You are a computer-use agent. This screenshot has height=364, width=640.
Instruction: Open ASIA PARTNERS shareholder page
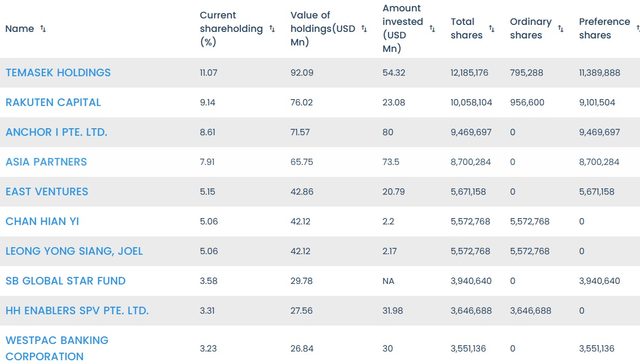point(46,162)
